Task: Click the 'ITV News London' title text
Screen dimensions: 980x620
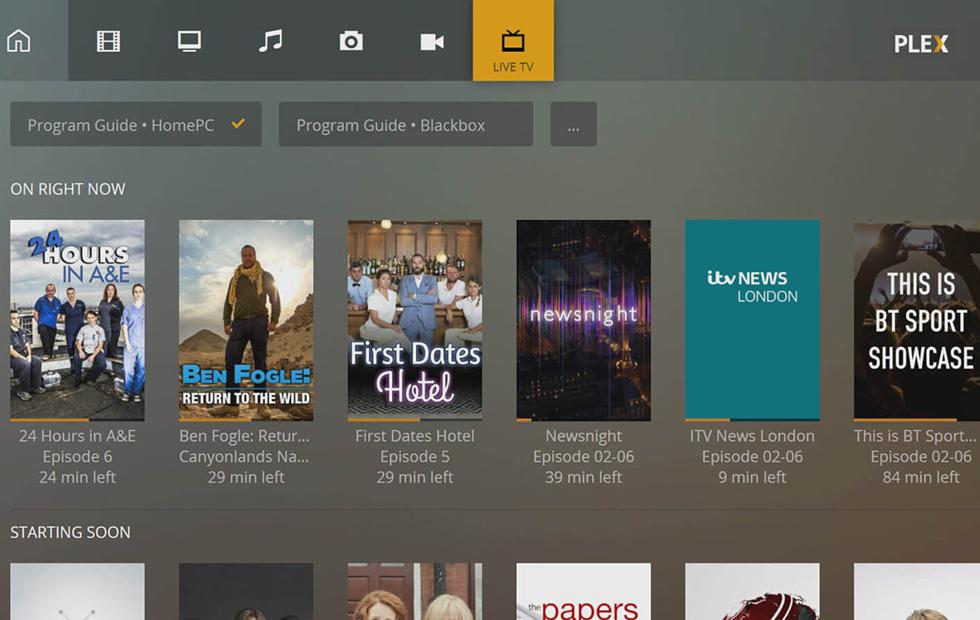Action: click(x=752, y=436)
